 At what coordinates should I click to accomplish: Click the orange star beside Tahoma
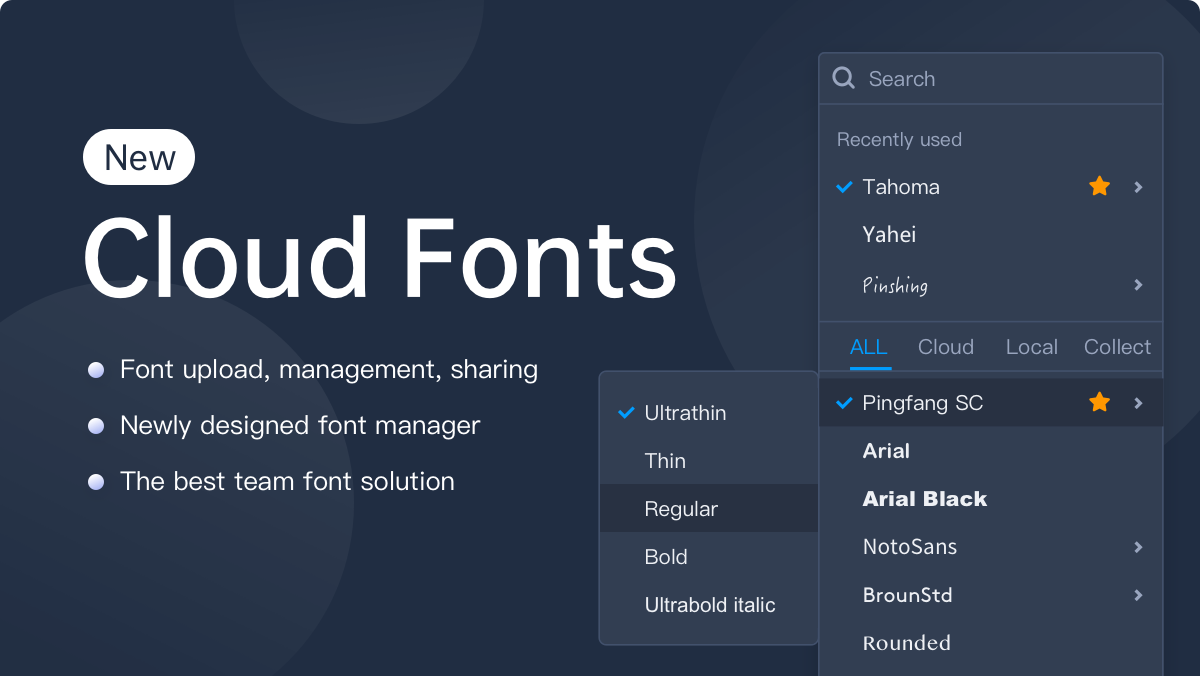point(1099,187)
